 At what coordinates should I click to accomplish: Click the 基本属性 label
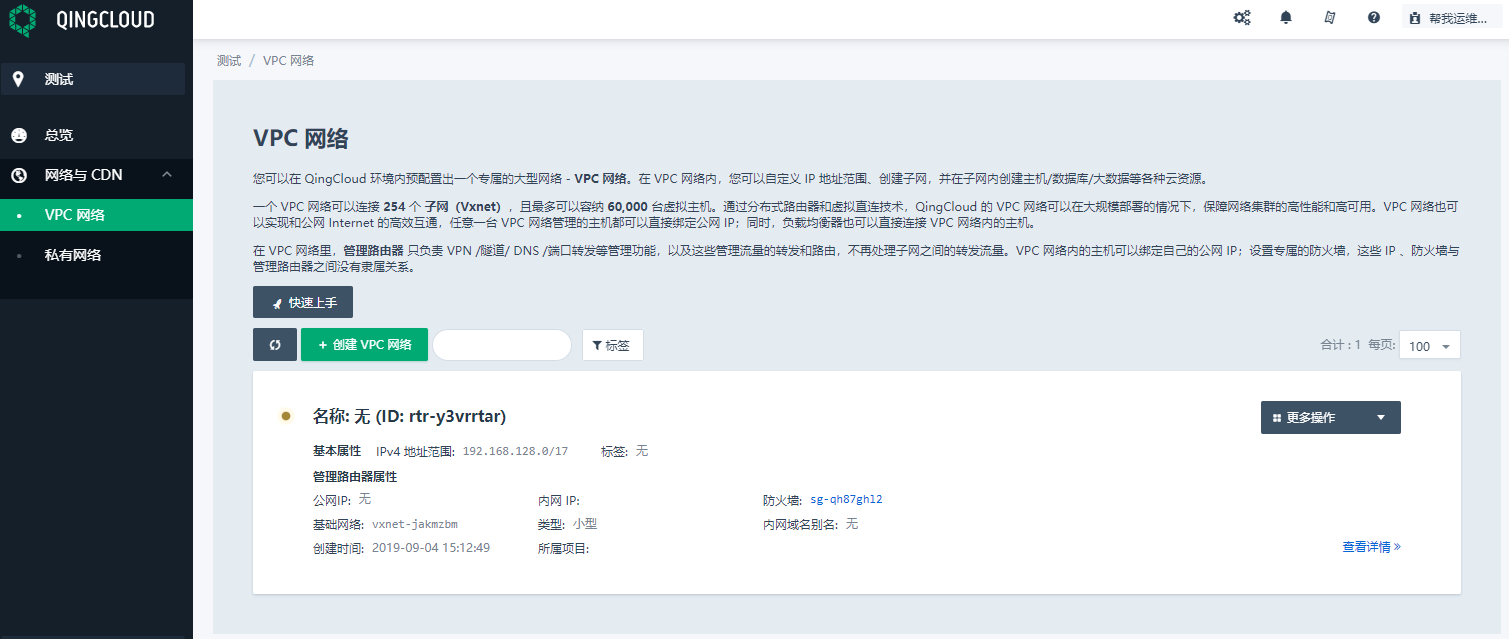(x=337, y=451)
